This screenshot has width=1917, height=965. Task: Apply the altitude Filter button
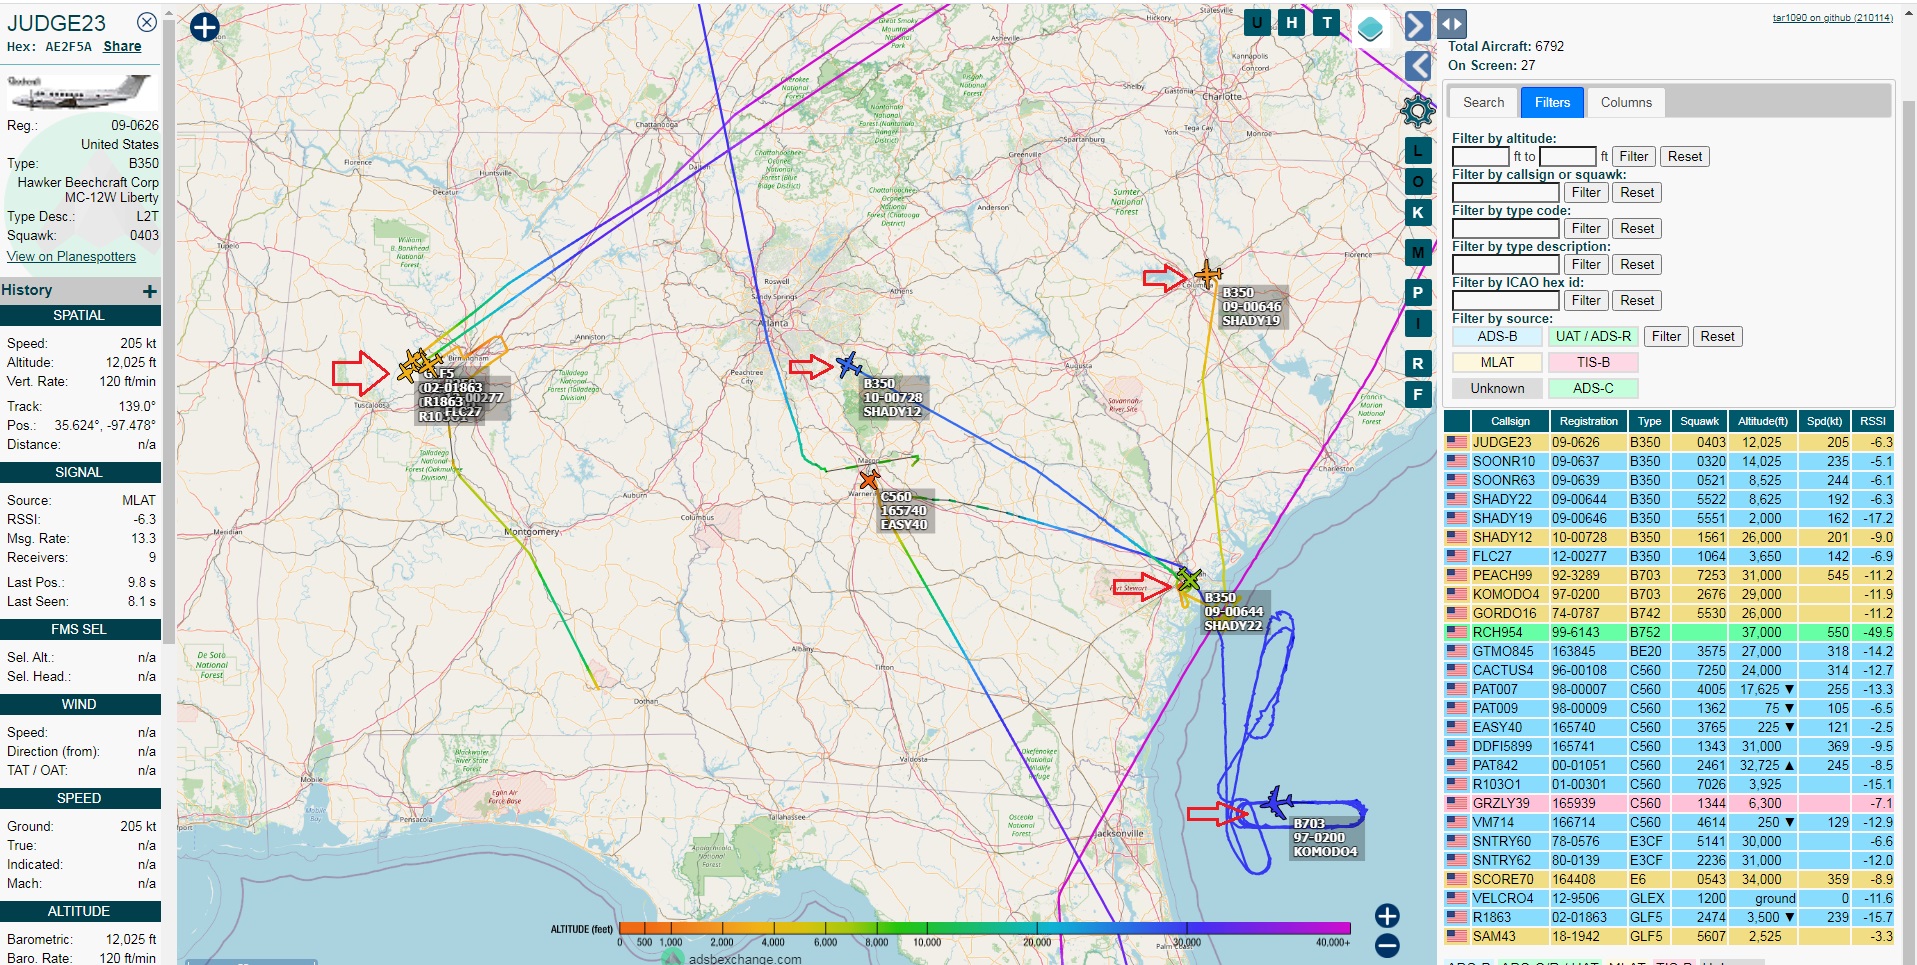click(1633, 156)
